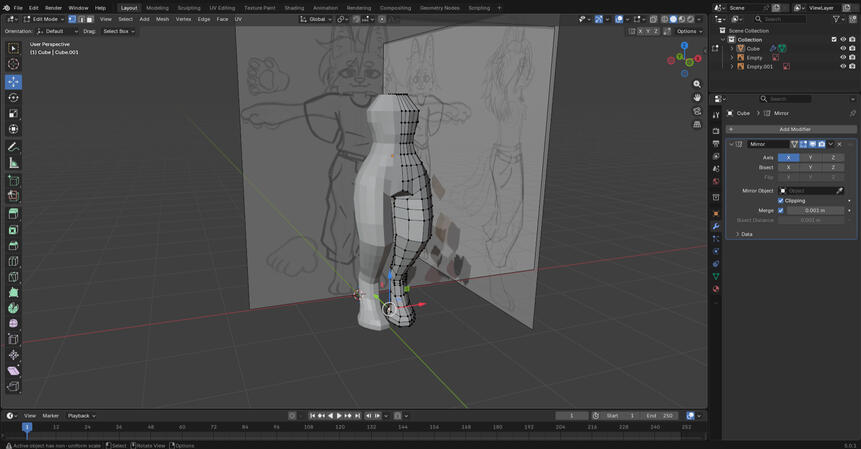Open the File menu
Image resolution: width=861 pixels, height=449 pixels.
[18, 8]
